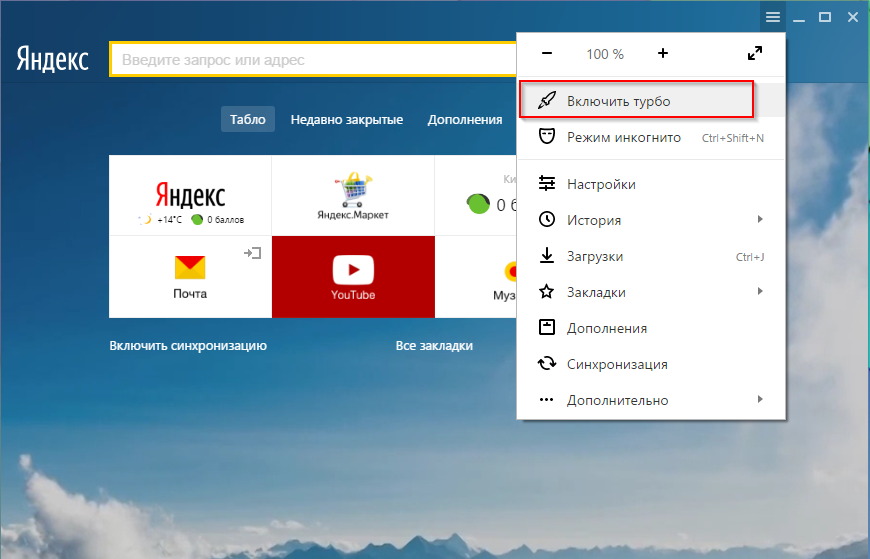
Task: Click the bookmarks star icon
Action: pyautogui.click(x=547, y=292)
